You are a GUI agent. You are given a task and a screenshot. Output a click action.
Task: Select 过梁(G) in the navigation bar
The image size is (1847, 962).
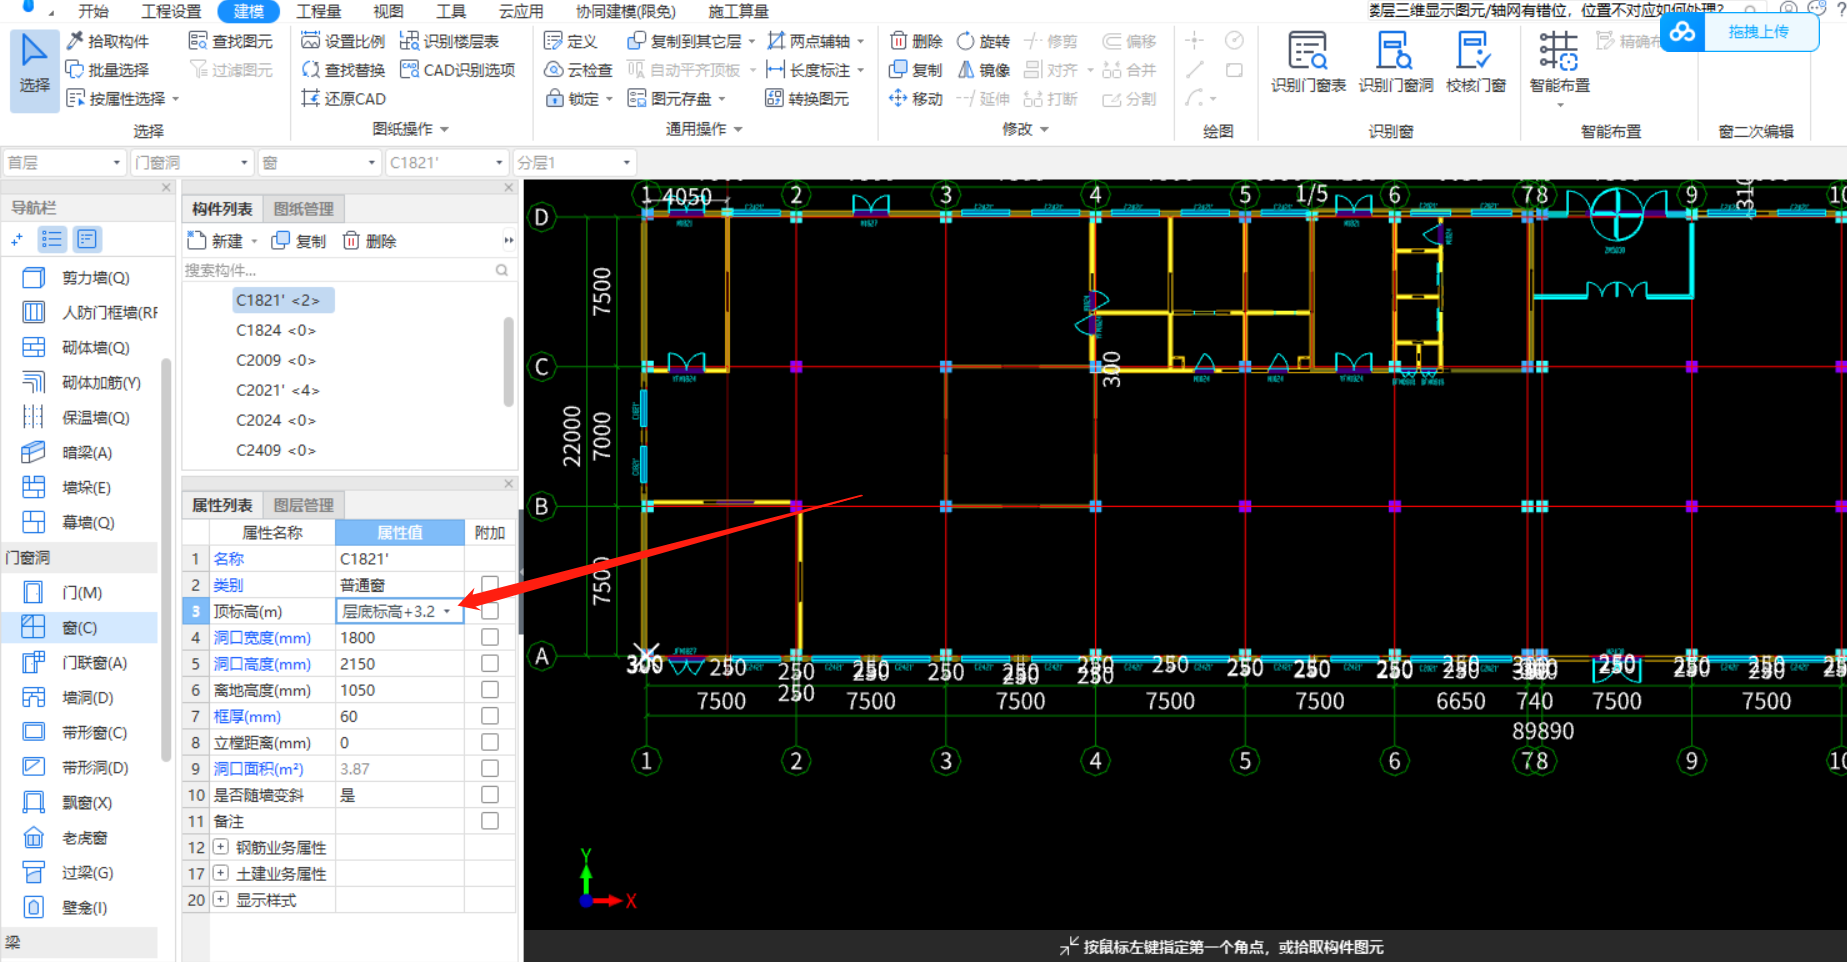pos(79,873)
